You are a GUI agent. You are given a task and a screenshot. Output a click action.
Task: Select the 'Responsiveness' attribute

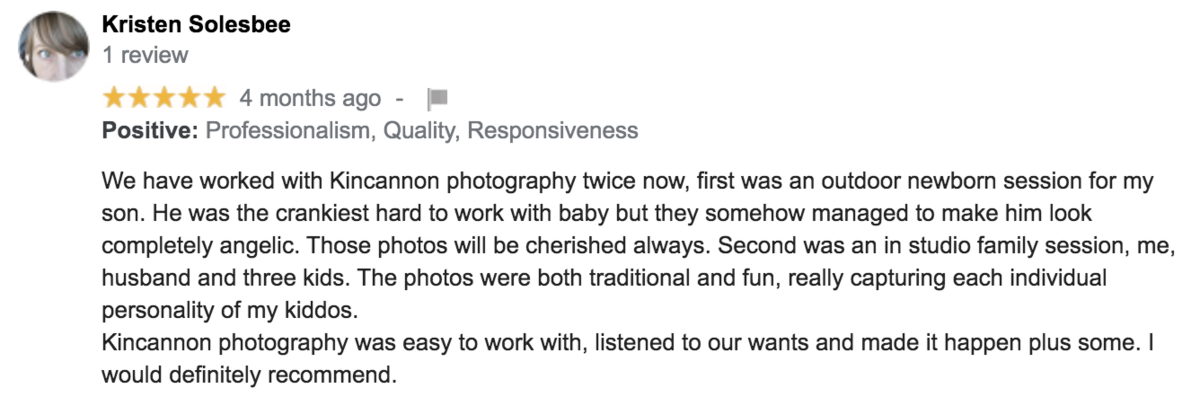click(x=552, y=130)
